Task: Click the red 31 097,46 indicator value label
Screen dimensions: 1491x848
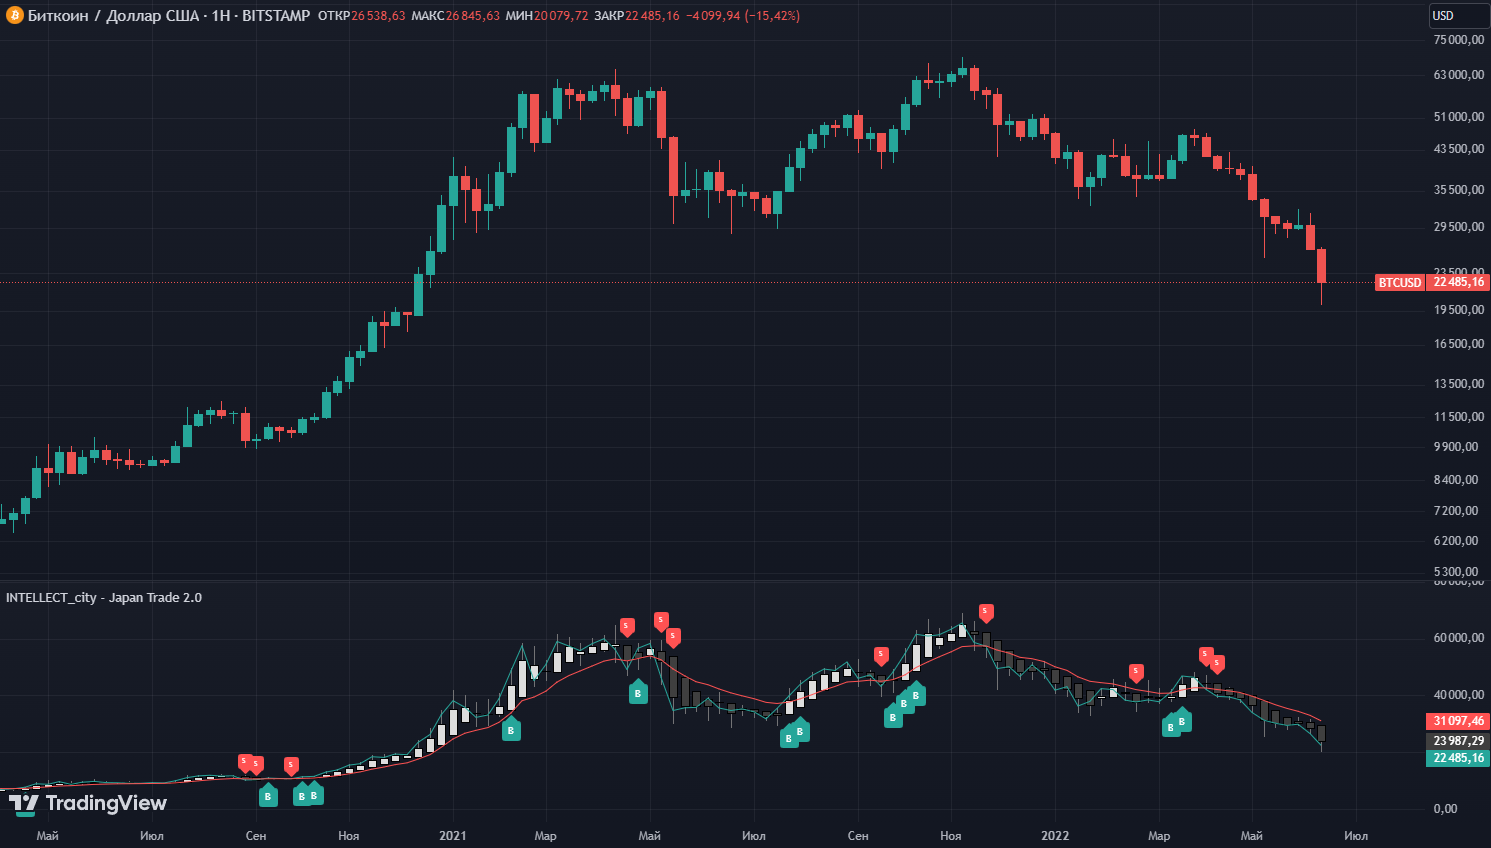Action: point(1458,721)
